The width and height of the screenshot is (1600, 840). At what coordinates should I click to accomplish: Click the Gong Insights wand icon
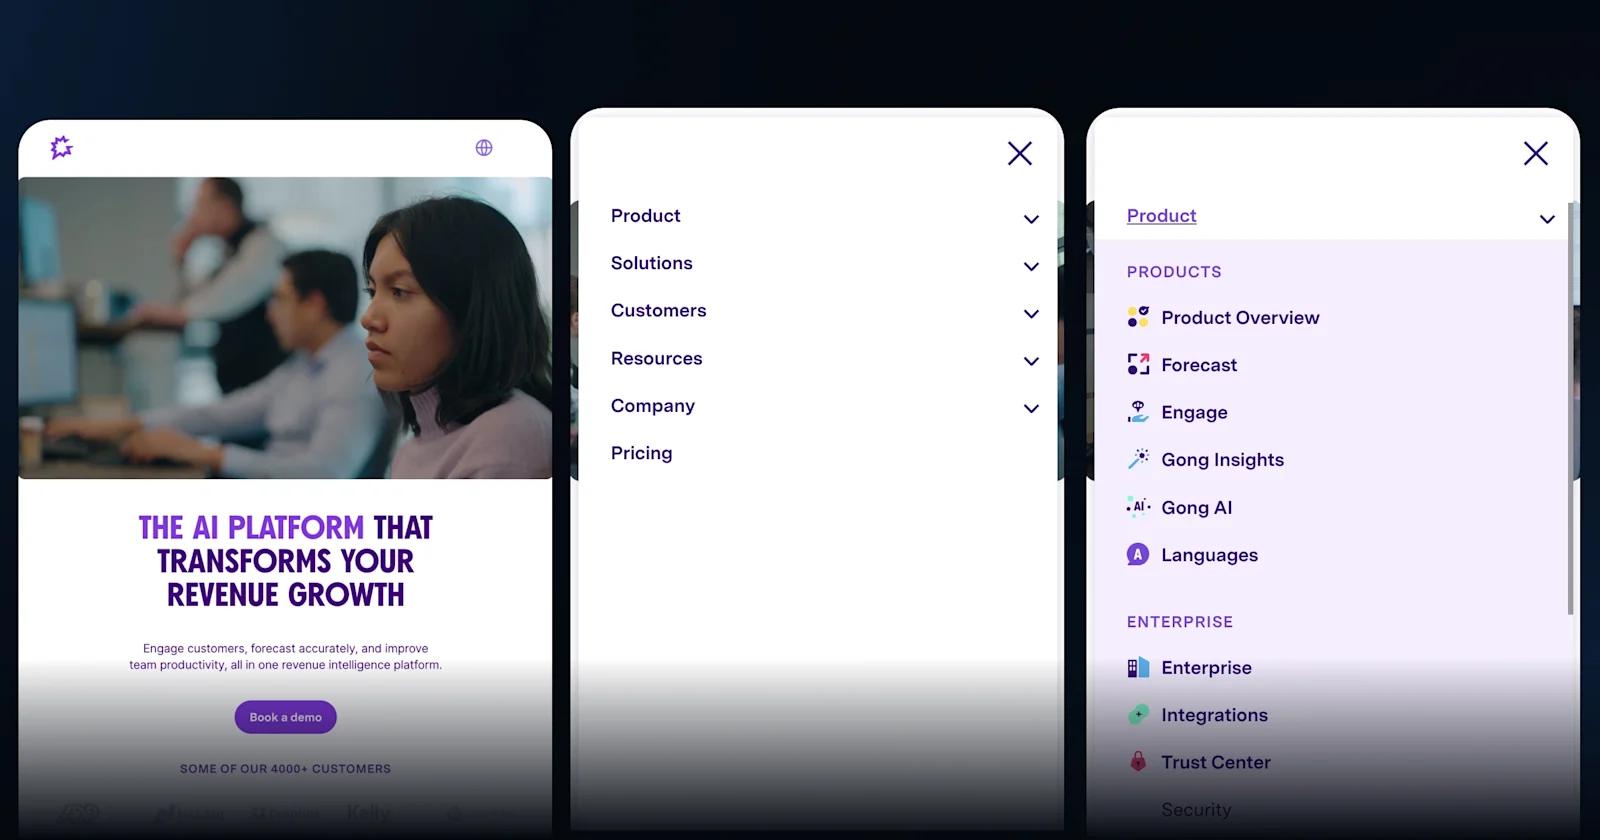pyautogui.click(x=1138, y=459)
